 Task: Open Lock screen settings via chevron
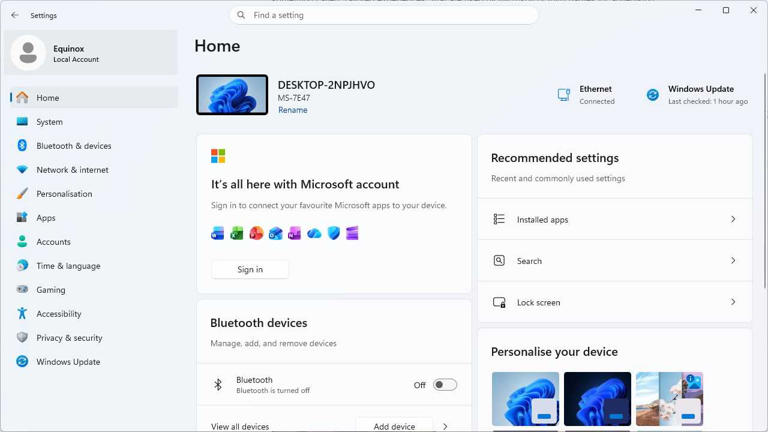pos(733,302)
